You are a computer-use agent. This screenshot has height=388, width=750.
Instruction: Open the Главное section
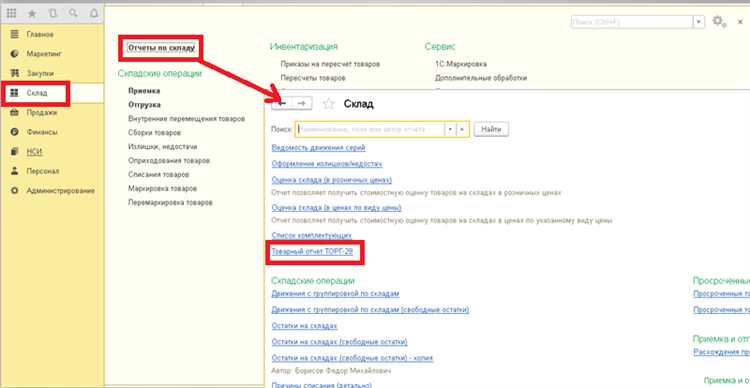coord(40,34)
